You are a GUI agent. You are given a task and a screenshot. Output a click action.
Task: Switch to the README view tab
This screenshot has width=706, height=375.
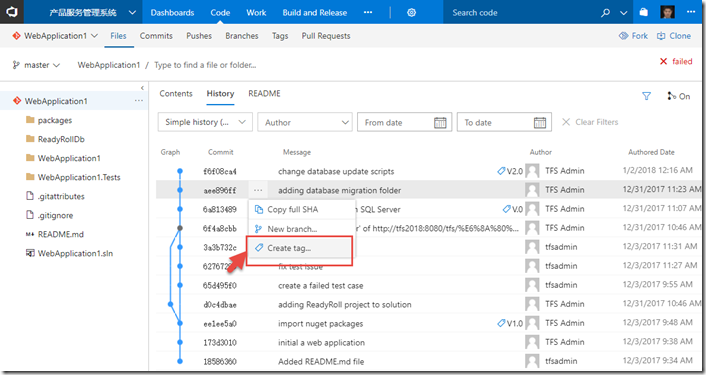264,93
